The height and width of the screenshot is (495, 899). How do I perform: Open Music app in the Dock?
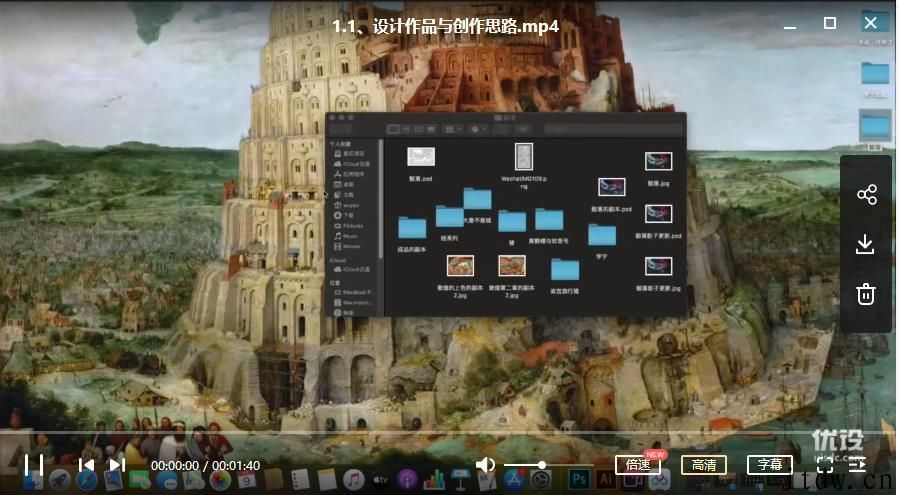[x=354, y=480]
